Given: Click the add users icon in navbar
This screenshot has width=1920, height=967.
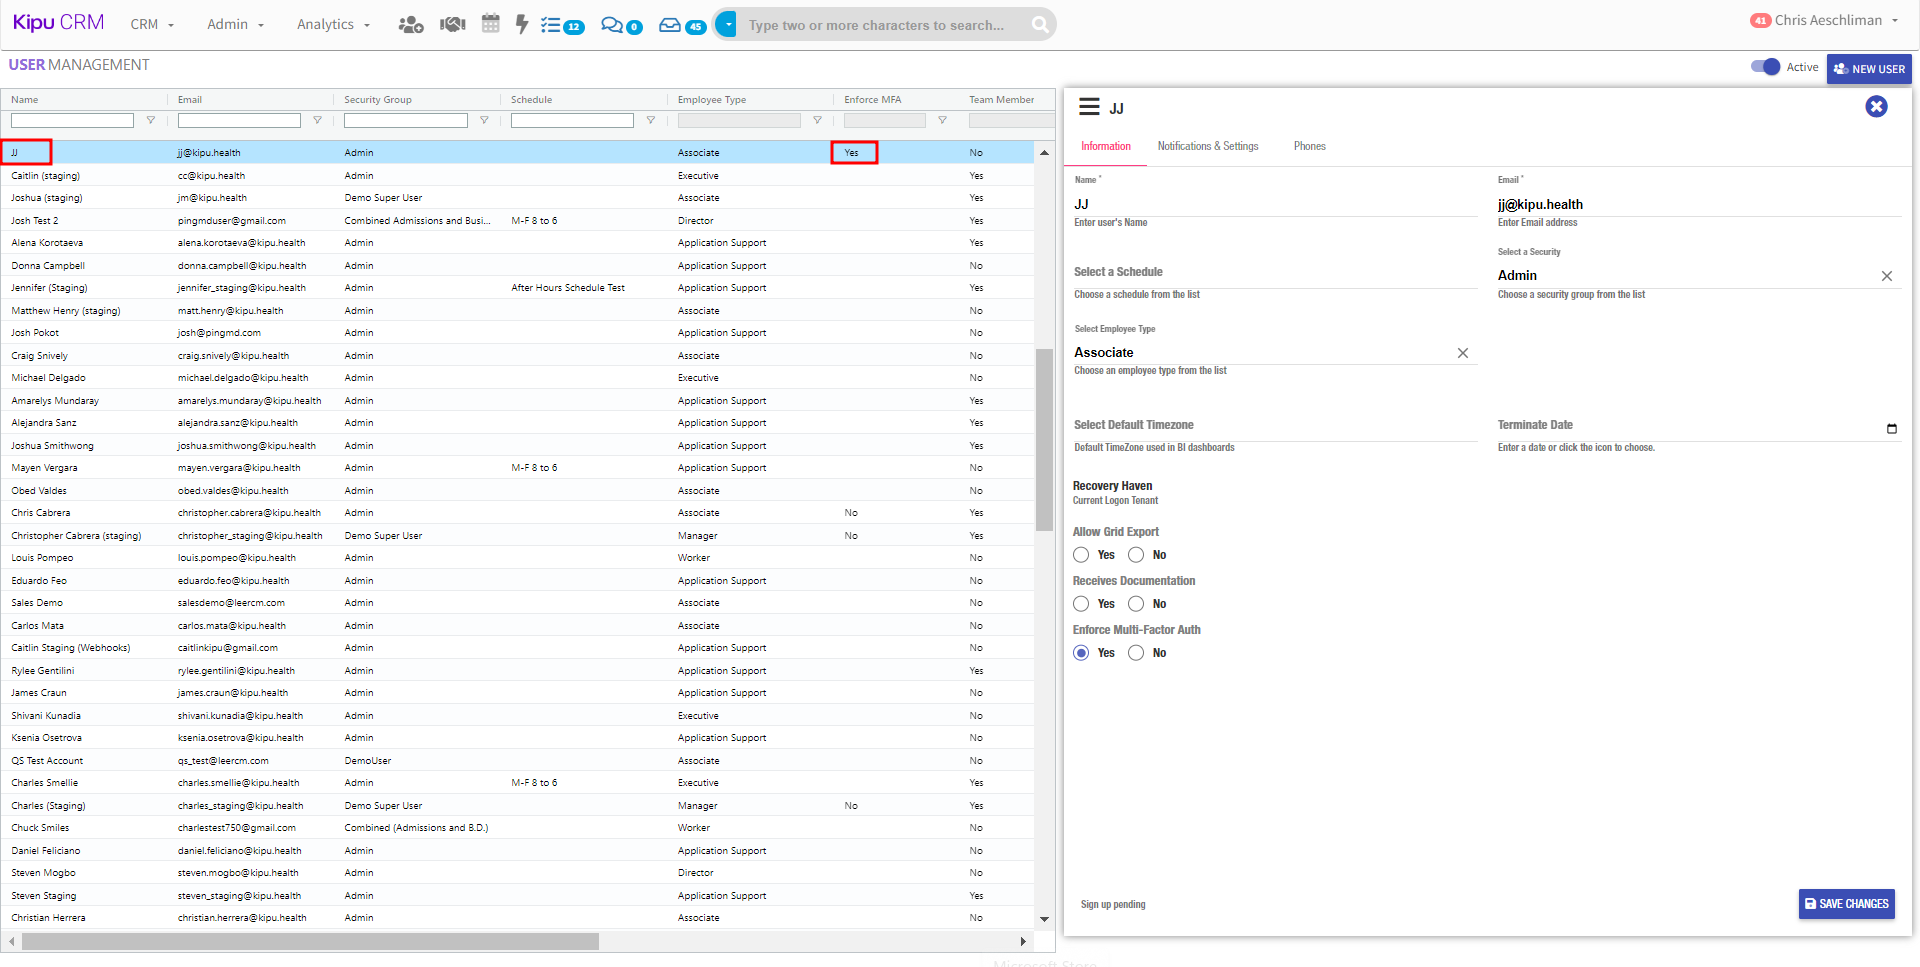Looking at the screenshot, I should click(410, 25).
